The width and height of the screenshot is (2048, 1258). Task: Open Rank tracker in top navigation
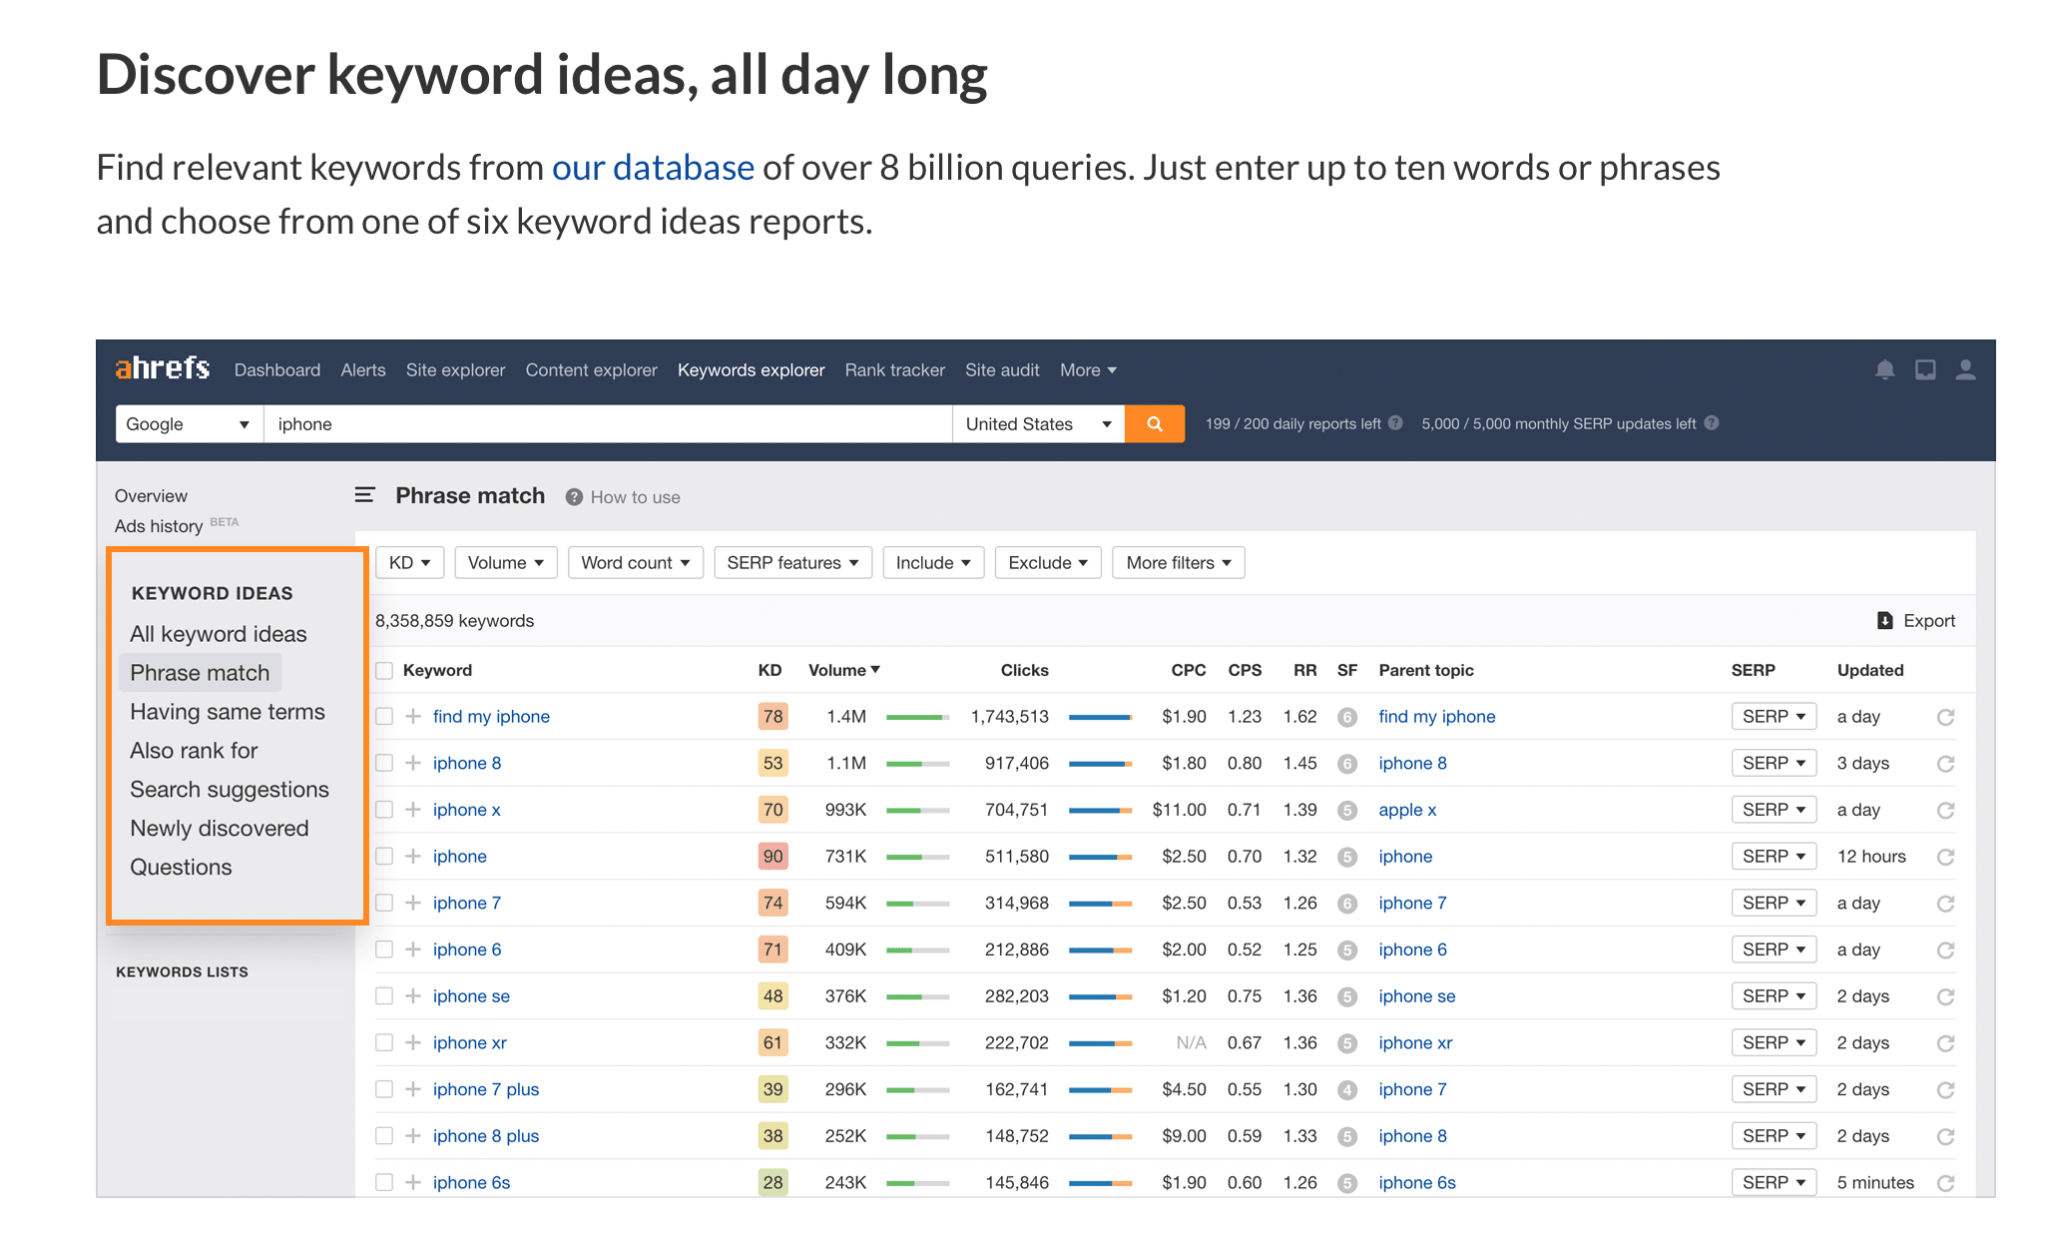(x=894, y=370)
